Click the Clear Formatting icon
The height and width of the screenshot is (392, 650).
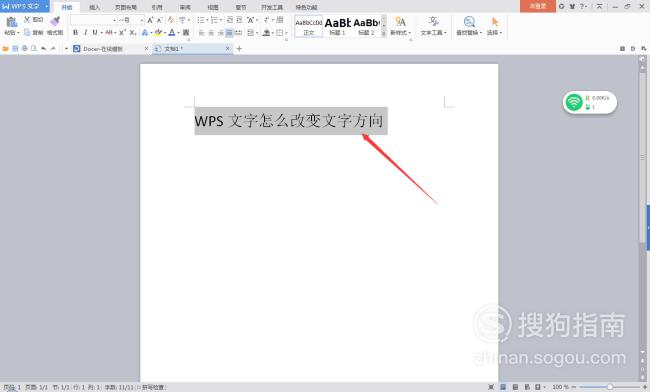(171, 20)
